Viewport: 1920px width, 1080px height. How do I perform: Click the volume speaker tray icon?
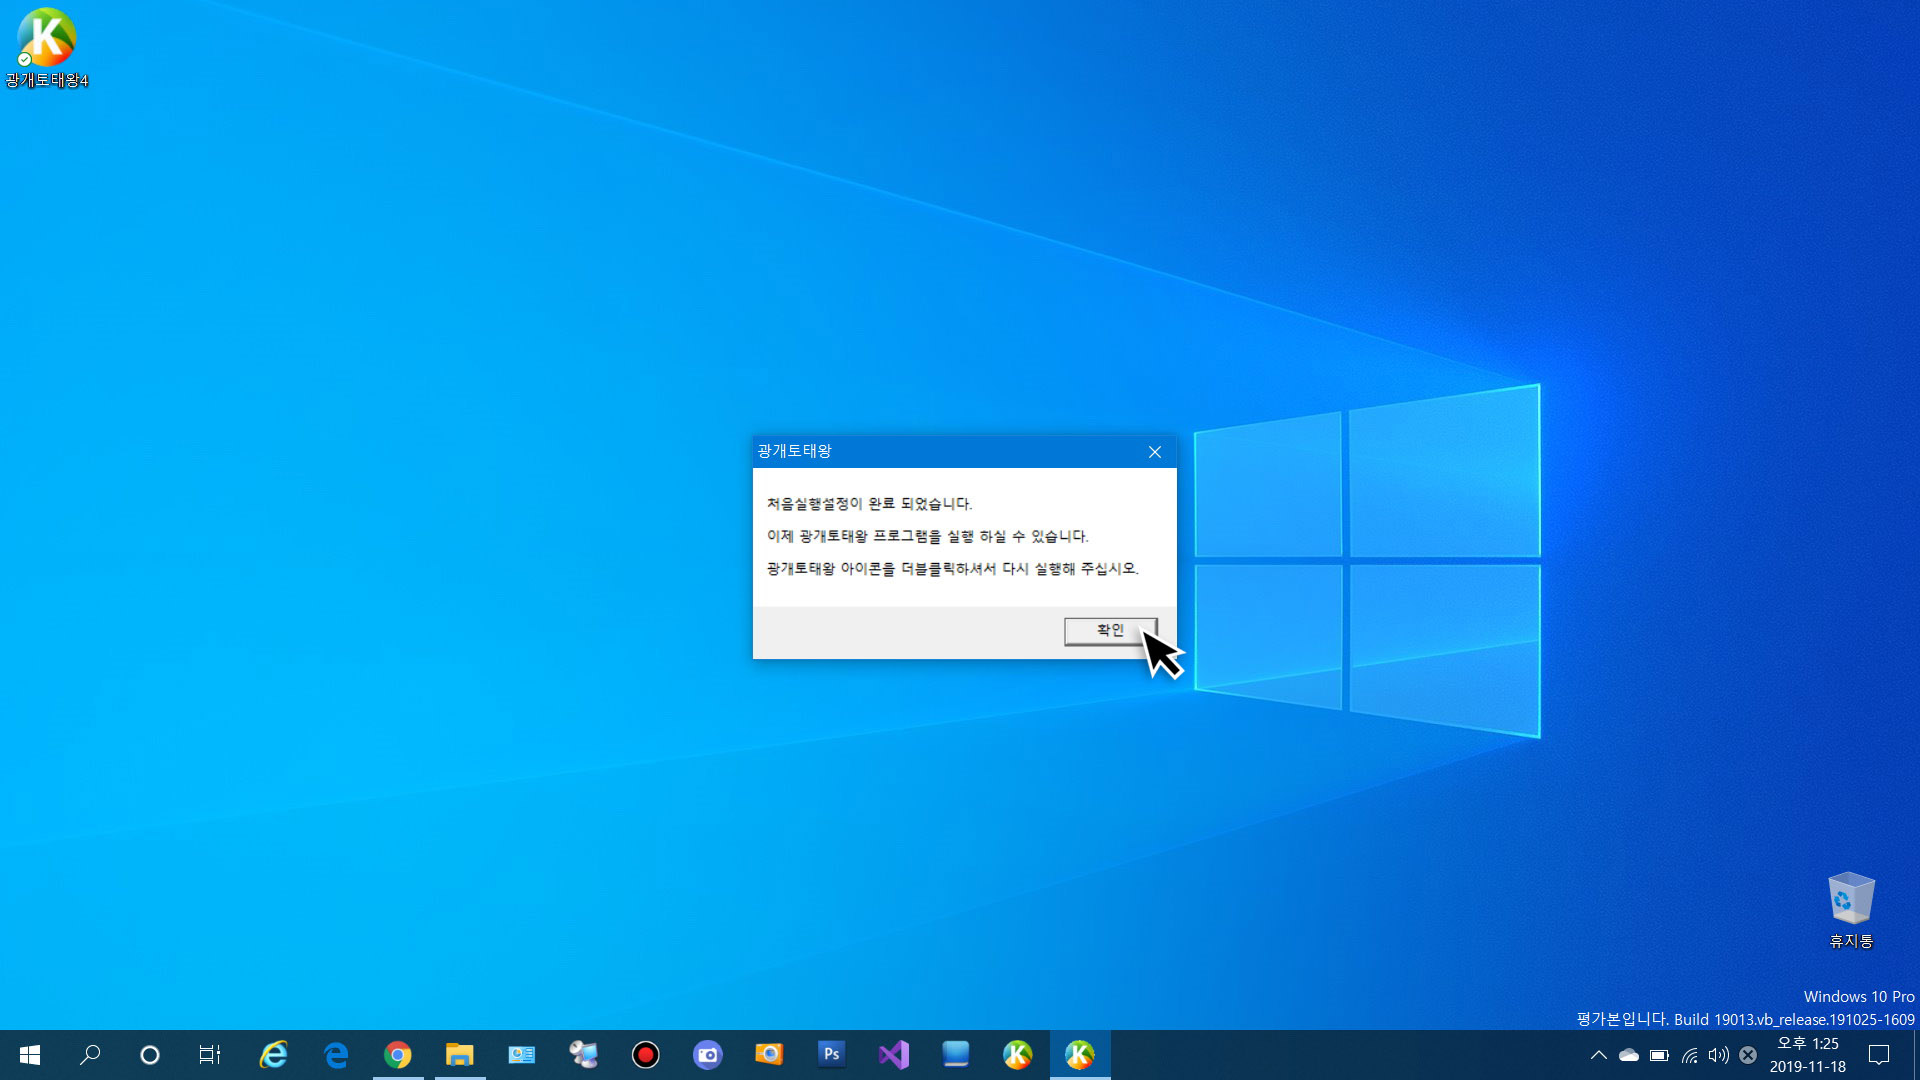pyautogui.click(x=1718, y=1055)
